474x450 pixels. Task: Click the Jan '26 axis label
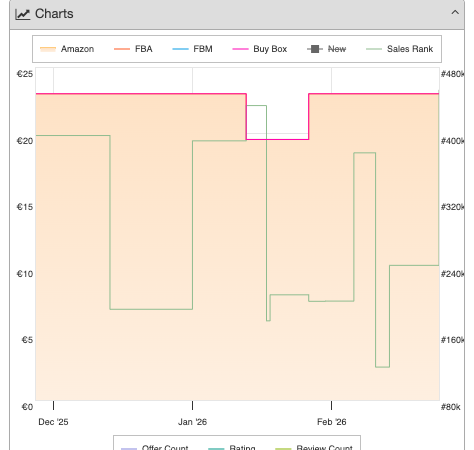pos(192,422)
